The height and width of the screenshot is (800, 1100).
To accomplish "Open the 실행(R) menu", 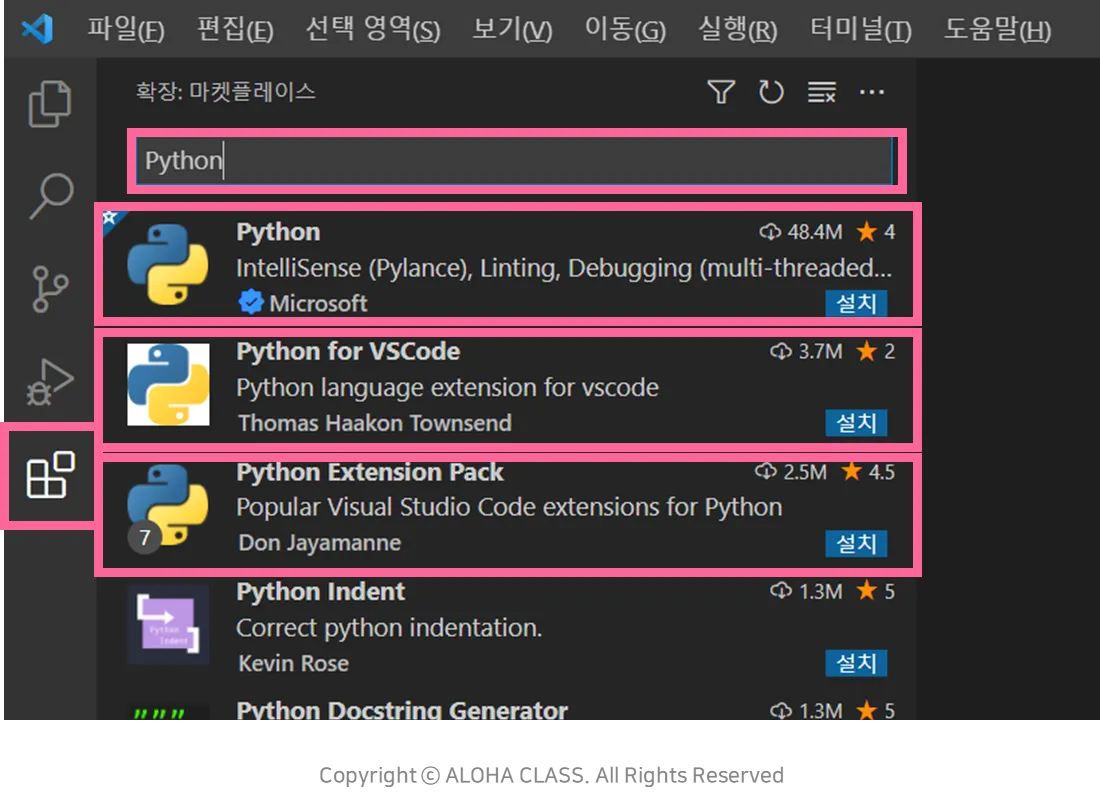I will [x=737, y=29].
